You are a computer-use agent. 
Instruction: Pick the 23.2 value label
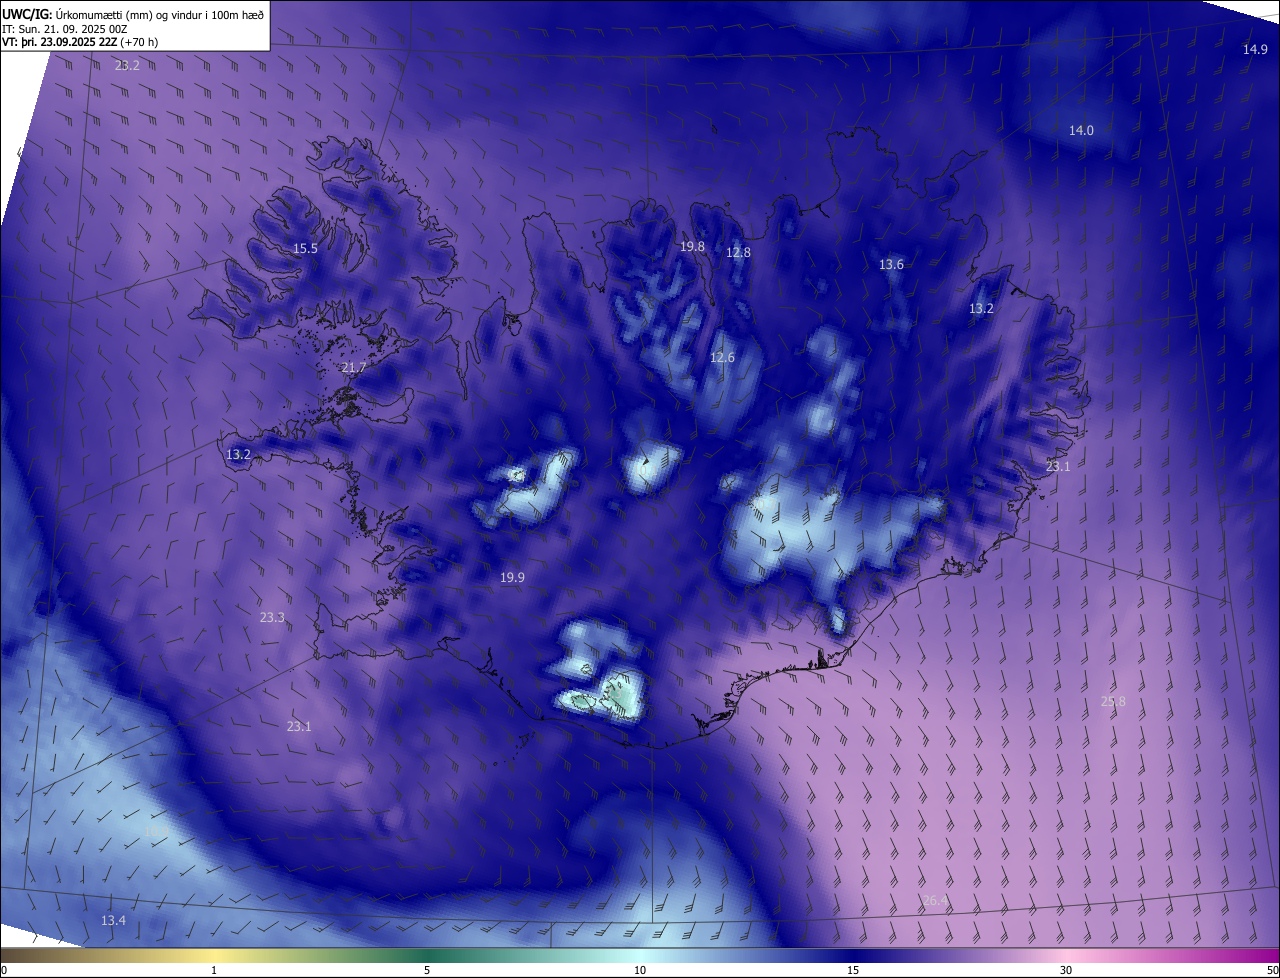pos(127,65)
